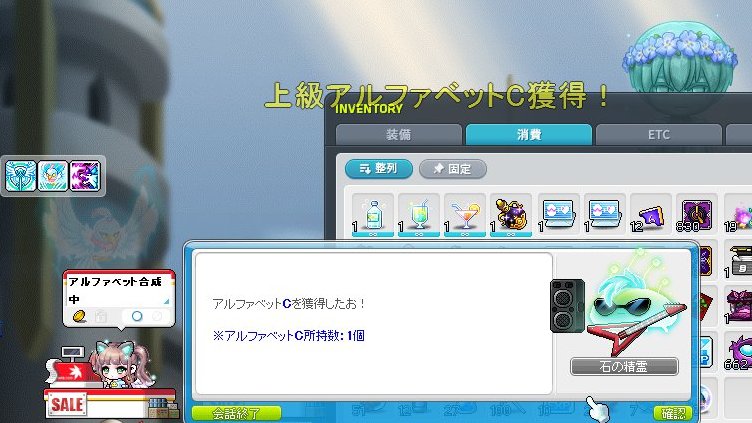Expand the shop bubble corner triangle

point(166,302)
